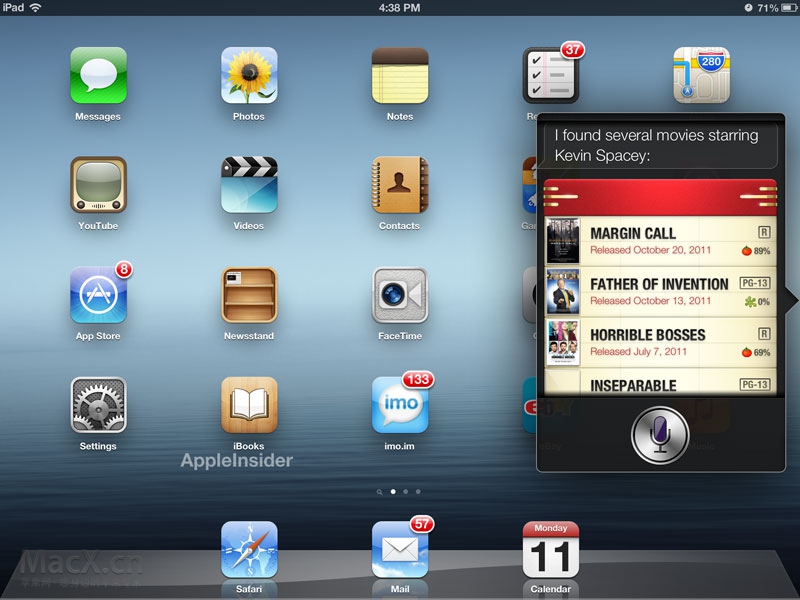Tap Father of Invention 0% rating
This screenshot has width=800, height=600.
pyautogui.click(x=757, y=302)
